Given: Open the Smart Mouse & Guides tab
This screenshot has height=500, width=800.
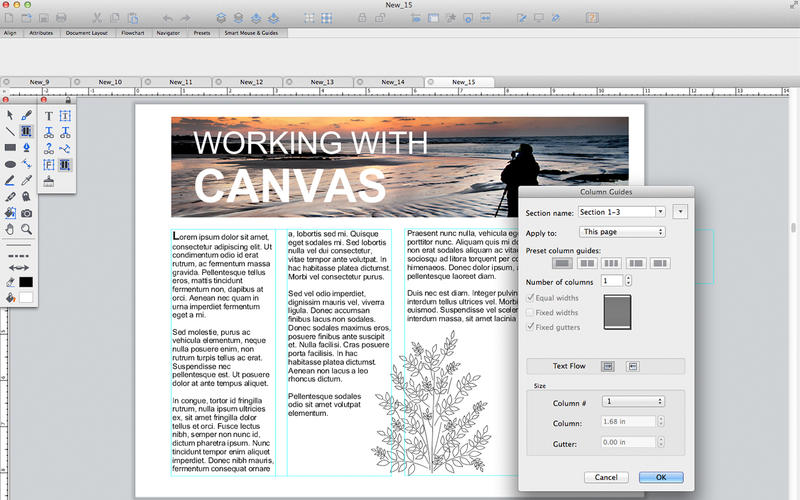Looking at the screenshot, I should pyautogui.click(x=252, y=33).
